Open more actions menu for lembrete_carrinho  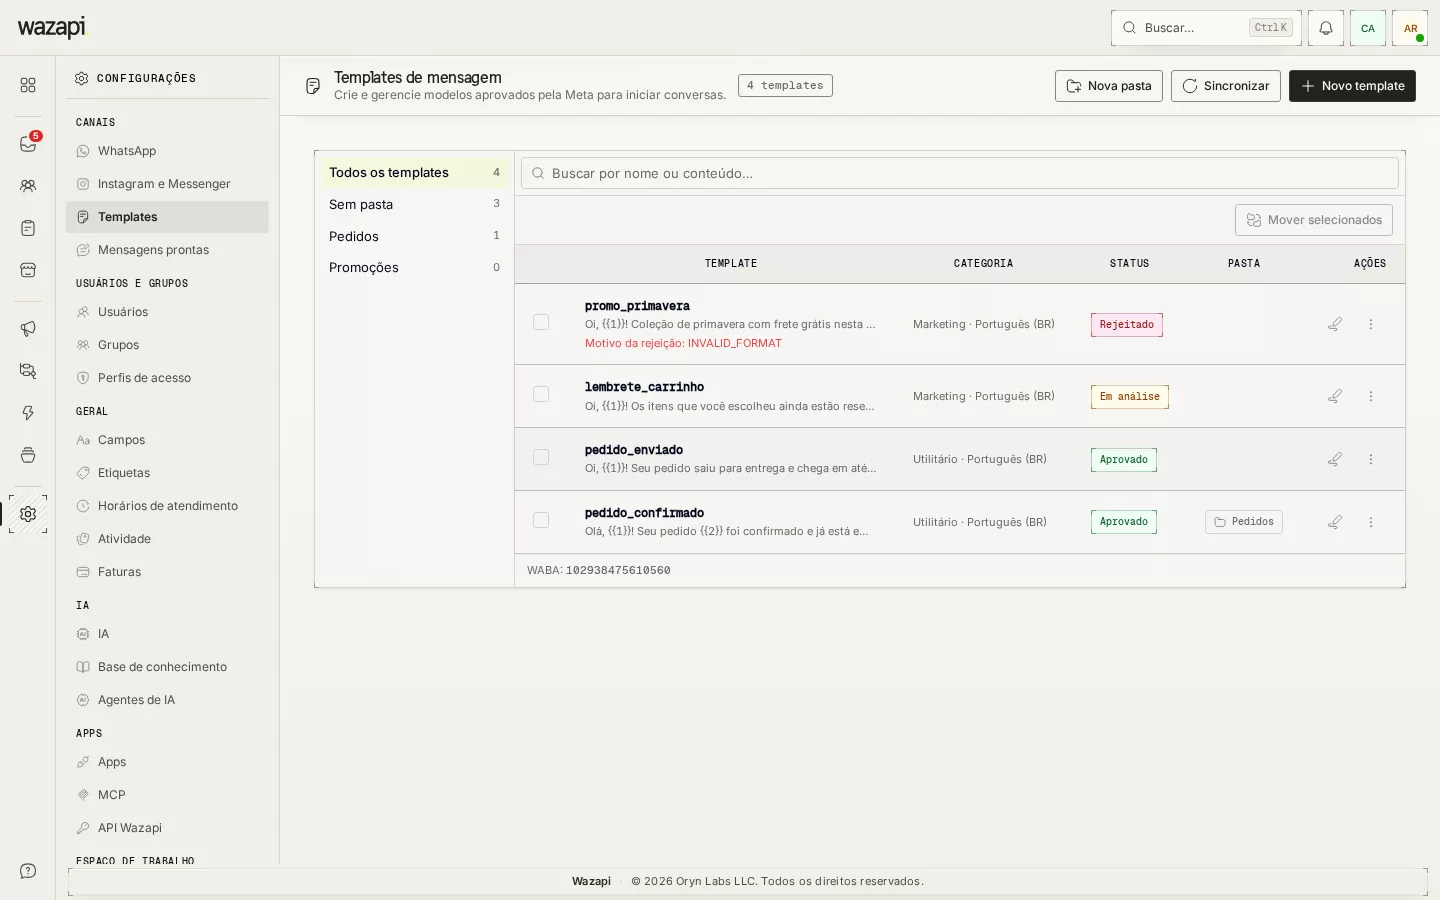[1371, 396]
